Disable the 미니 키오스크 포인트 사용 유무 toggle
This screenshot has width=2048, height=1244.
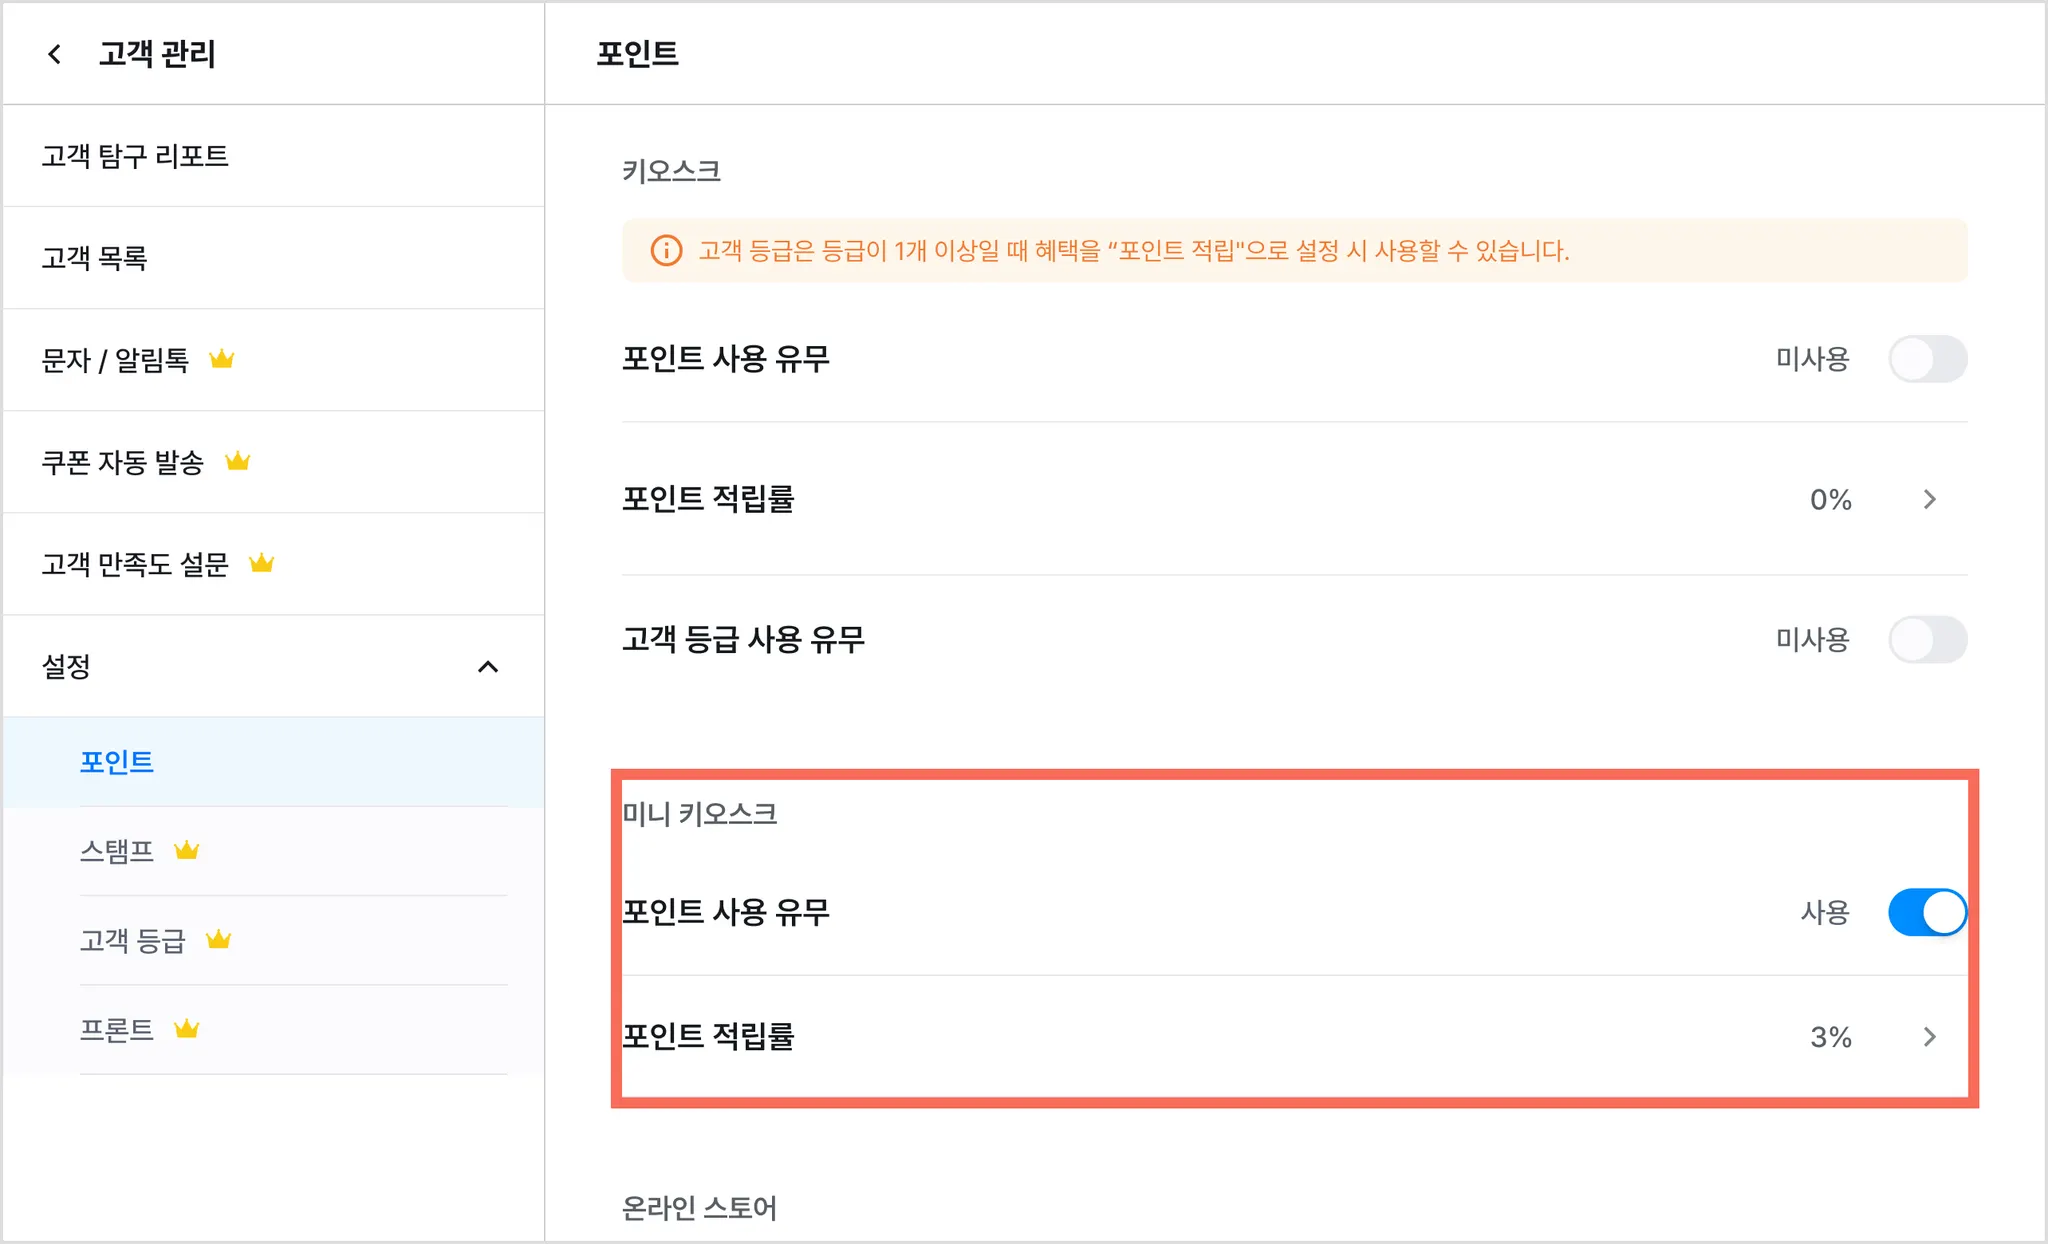pyautogui.click(x=1926, y=912)
